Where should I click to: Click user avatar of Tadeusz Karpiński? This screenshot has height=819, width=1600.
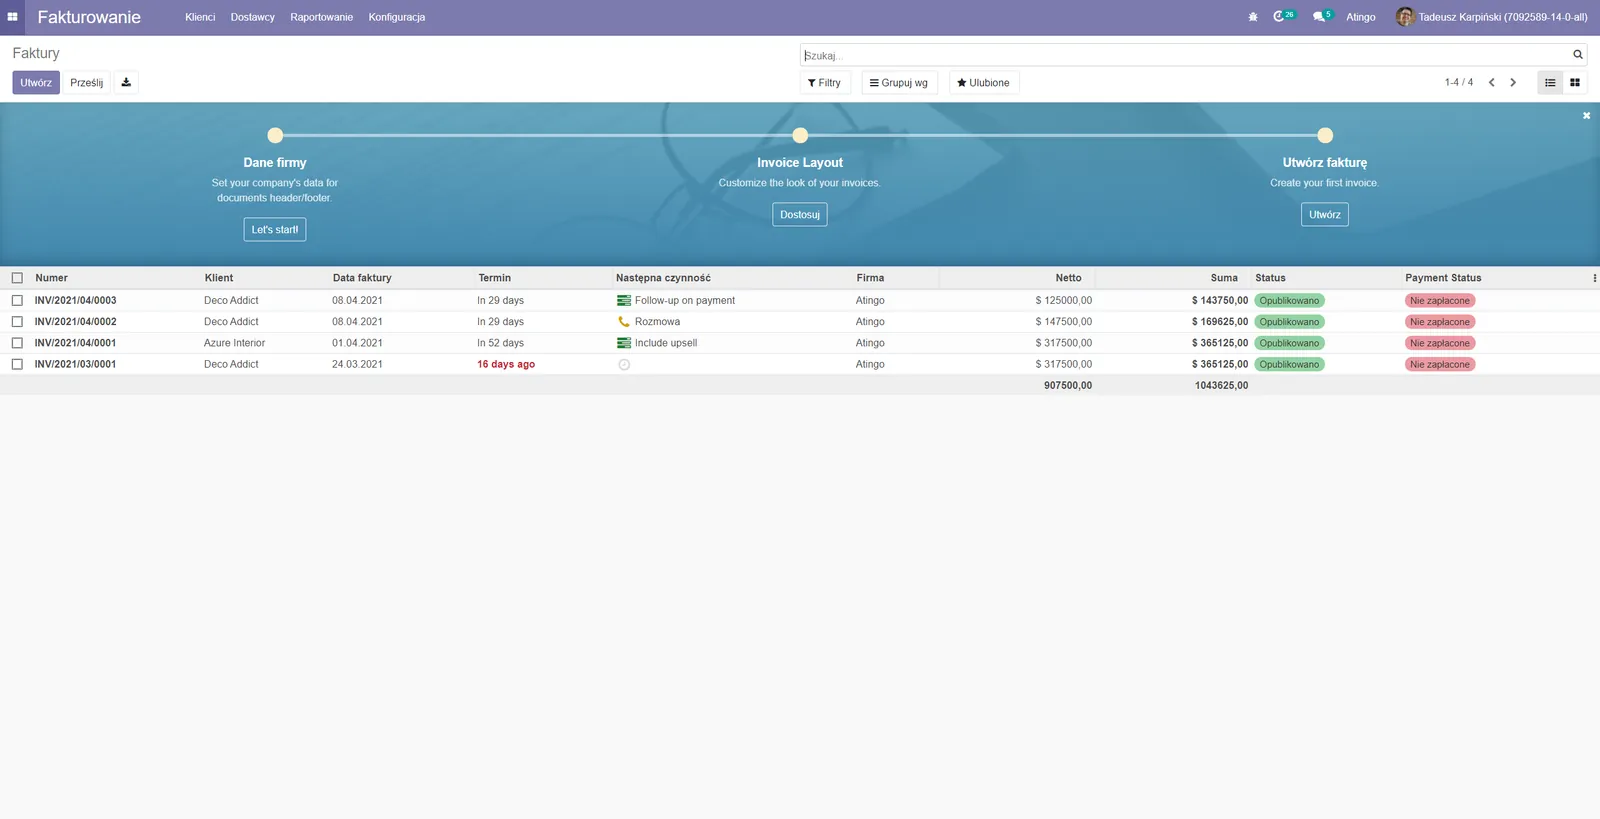pyautogui.click(x=1405, y=17)
